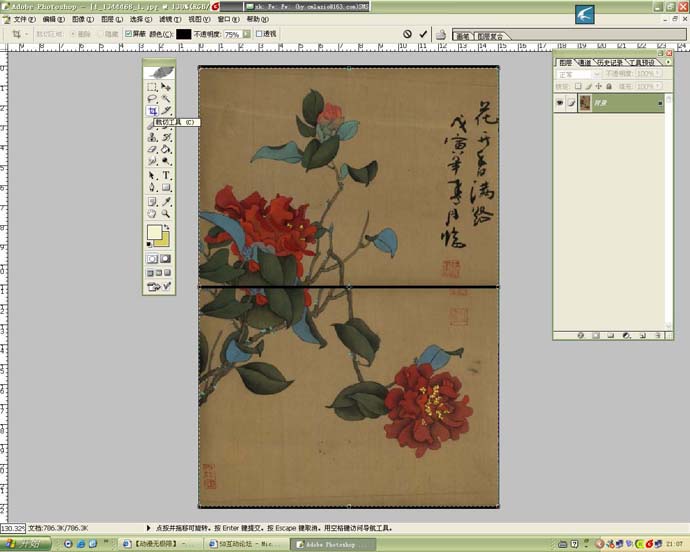Open the Window (窗口) menu

pos(228,19)
